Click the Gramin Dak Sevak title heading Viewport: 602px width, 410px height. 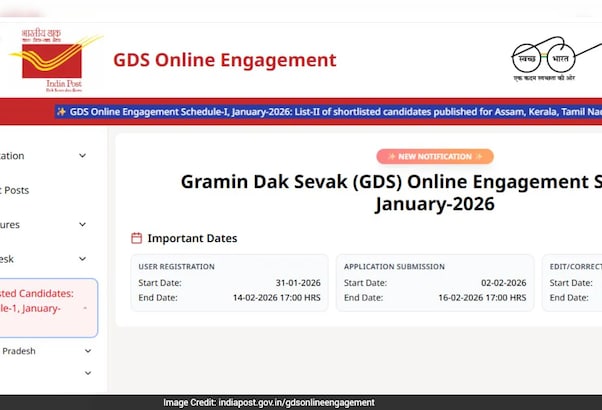click(391, 182)
